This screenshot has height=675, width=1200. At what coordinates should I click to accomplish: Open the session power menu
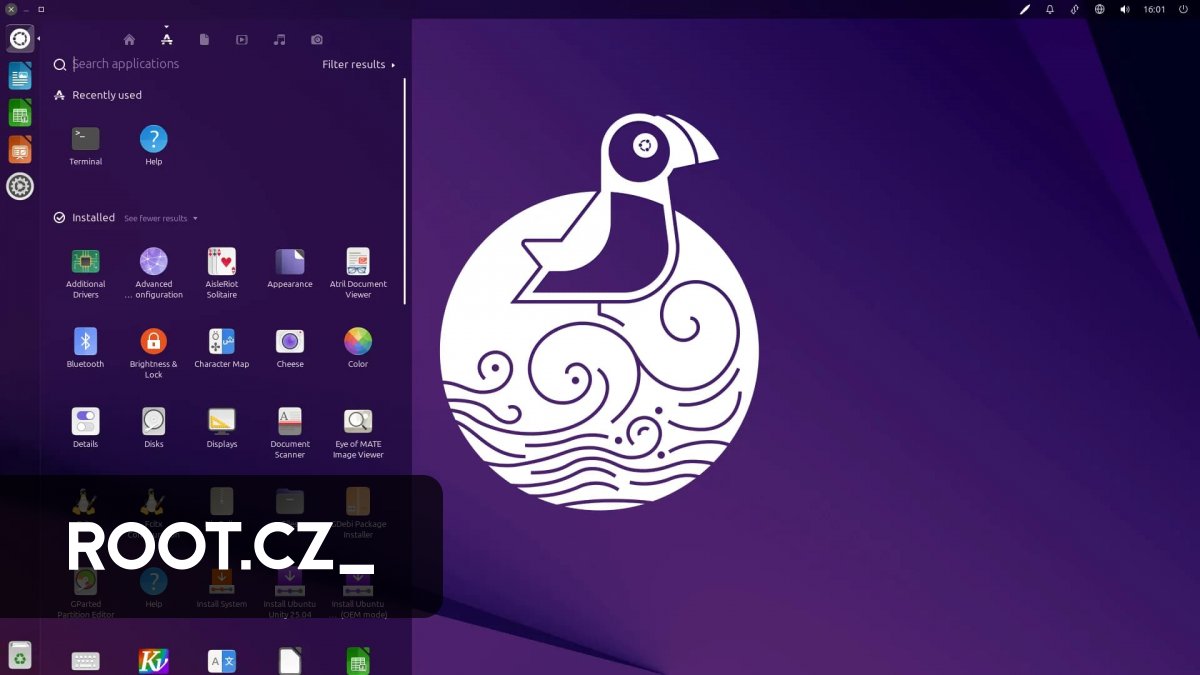(x=1182, y=9)
